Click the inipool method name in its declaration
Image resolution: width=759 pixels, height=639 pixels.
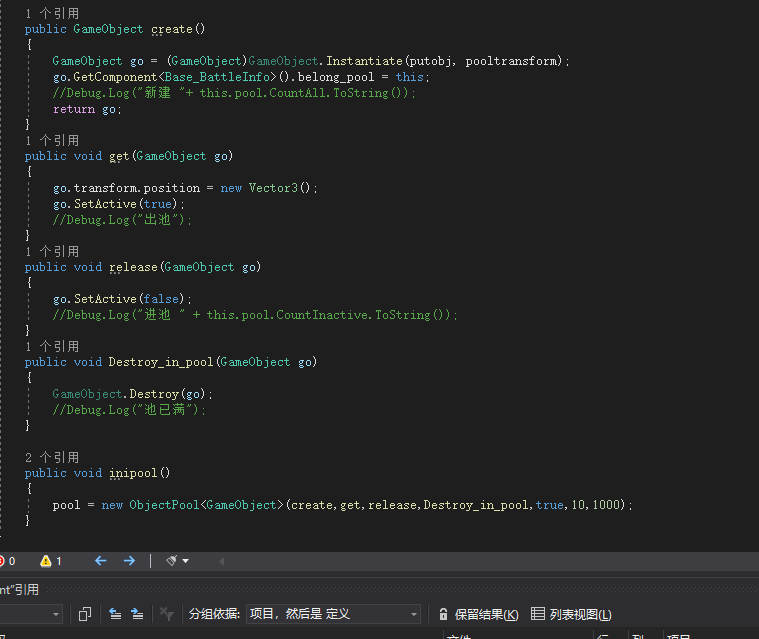pos(133,473)
